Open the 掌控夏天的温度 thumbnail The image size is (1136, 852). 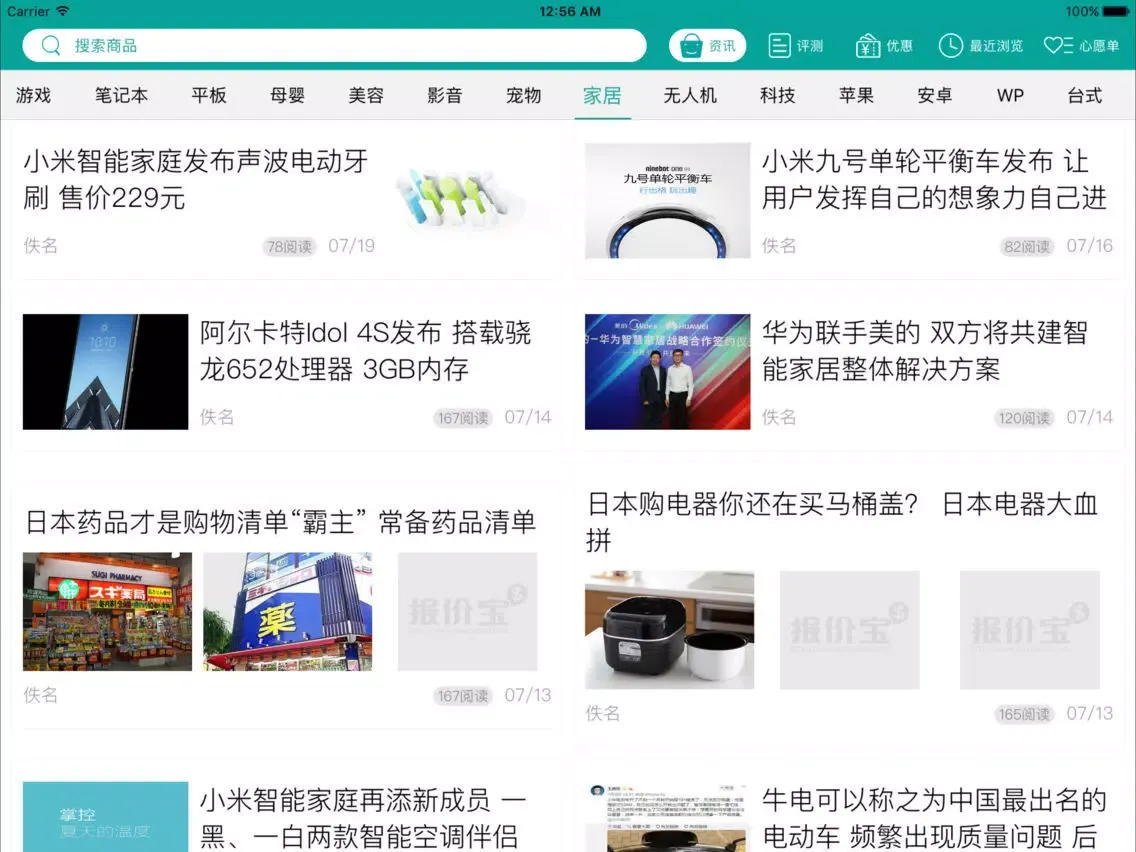105,816
